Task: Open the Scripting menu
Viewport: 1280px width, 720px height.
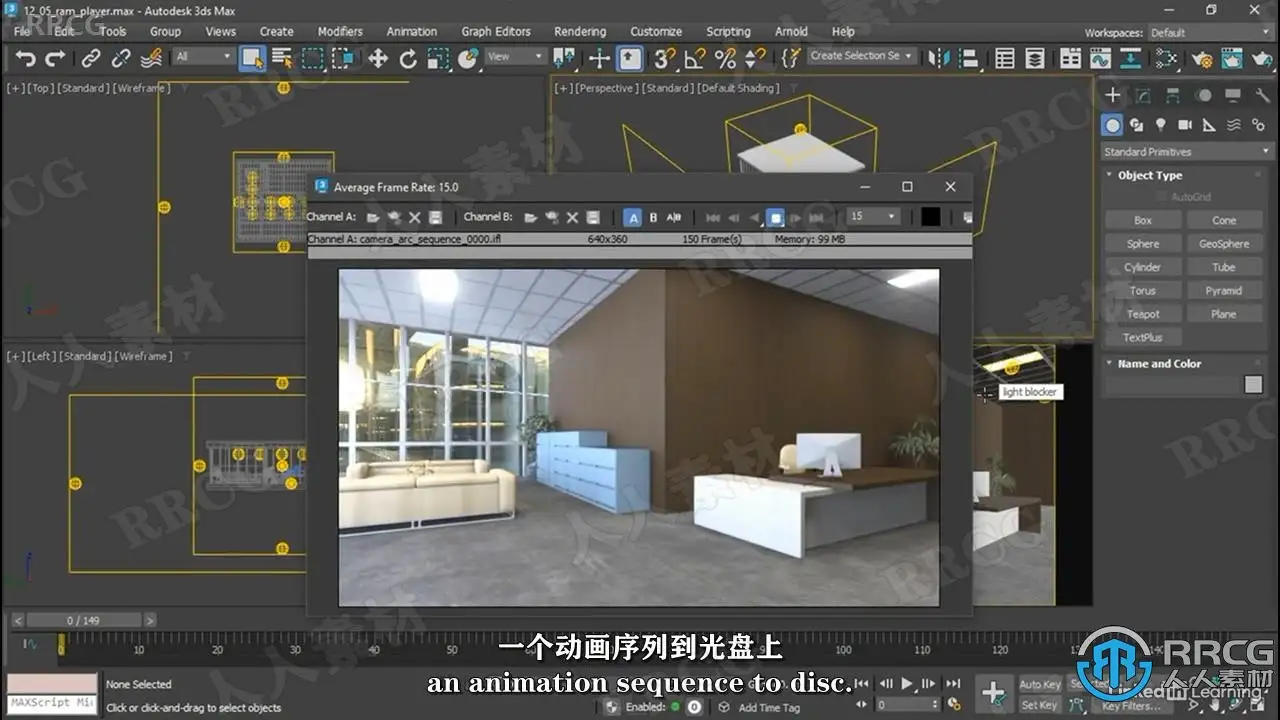Action: point(728,31)
